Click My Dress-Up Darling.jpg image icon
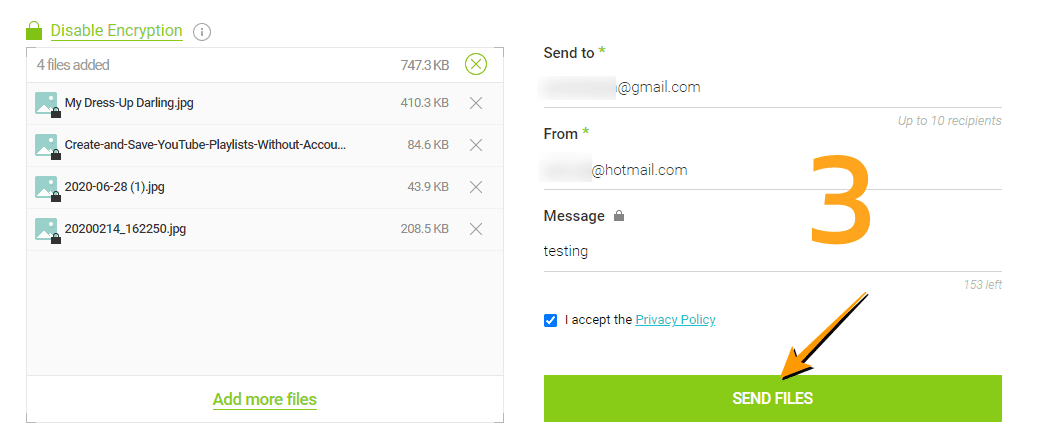This screenshot has height=442, width=1048. (x=47, y=103)
